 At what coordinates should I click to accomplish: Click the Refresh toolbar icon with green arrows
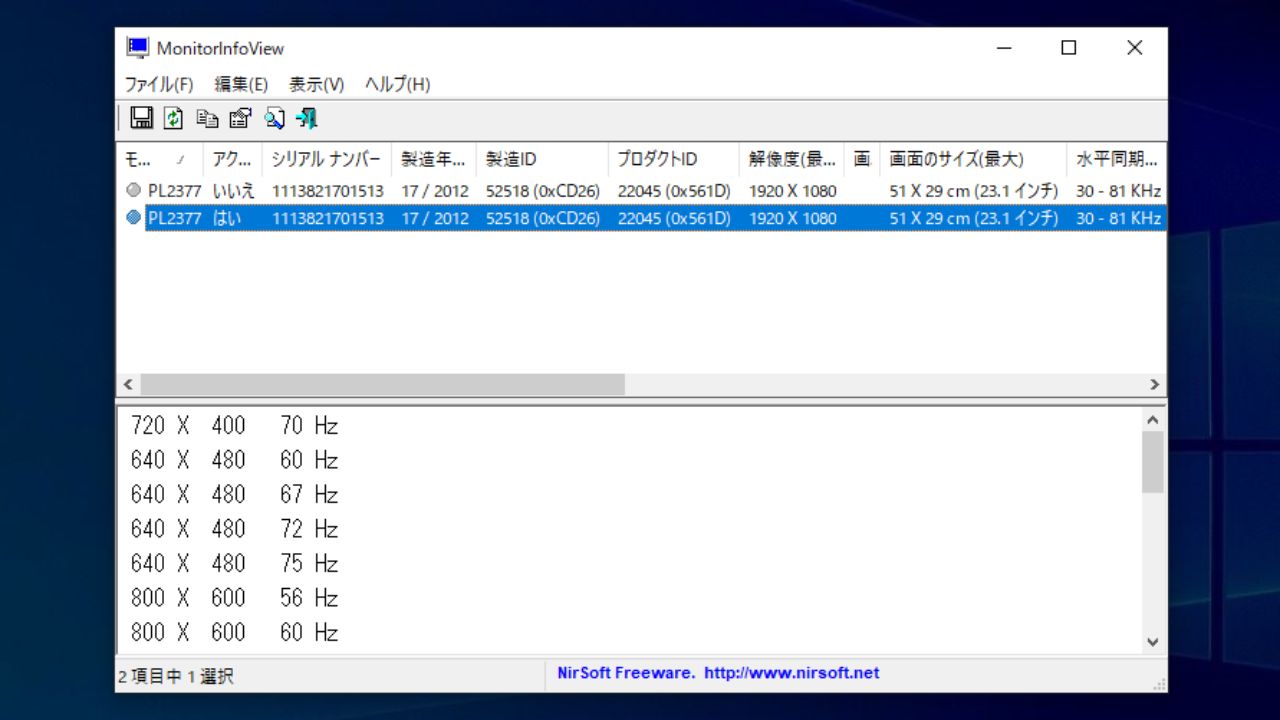click(174, 118)
